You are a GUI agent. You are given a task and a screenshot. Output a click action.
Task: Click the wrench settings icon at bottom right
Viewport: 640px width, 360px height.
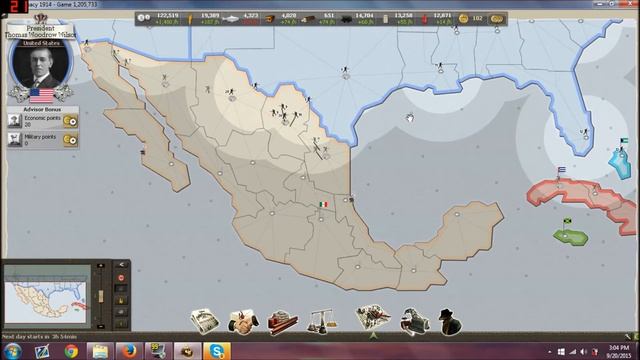point(628,337)
